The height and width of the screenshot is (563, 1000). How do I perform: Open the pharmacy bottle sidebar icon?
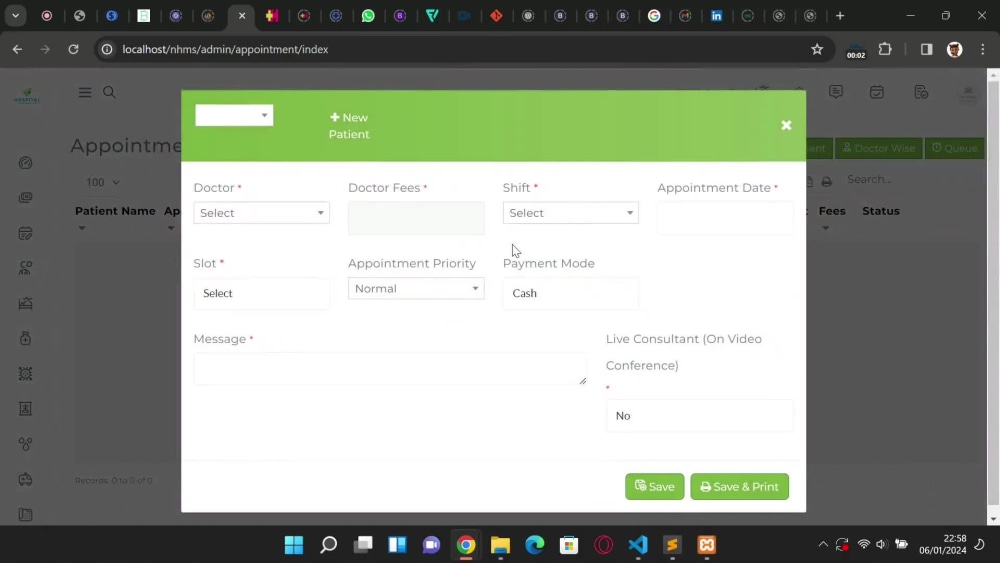pyautogui.click(x=26, y=339)
